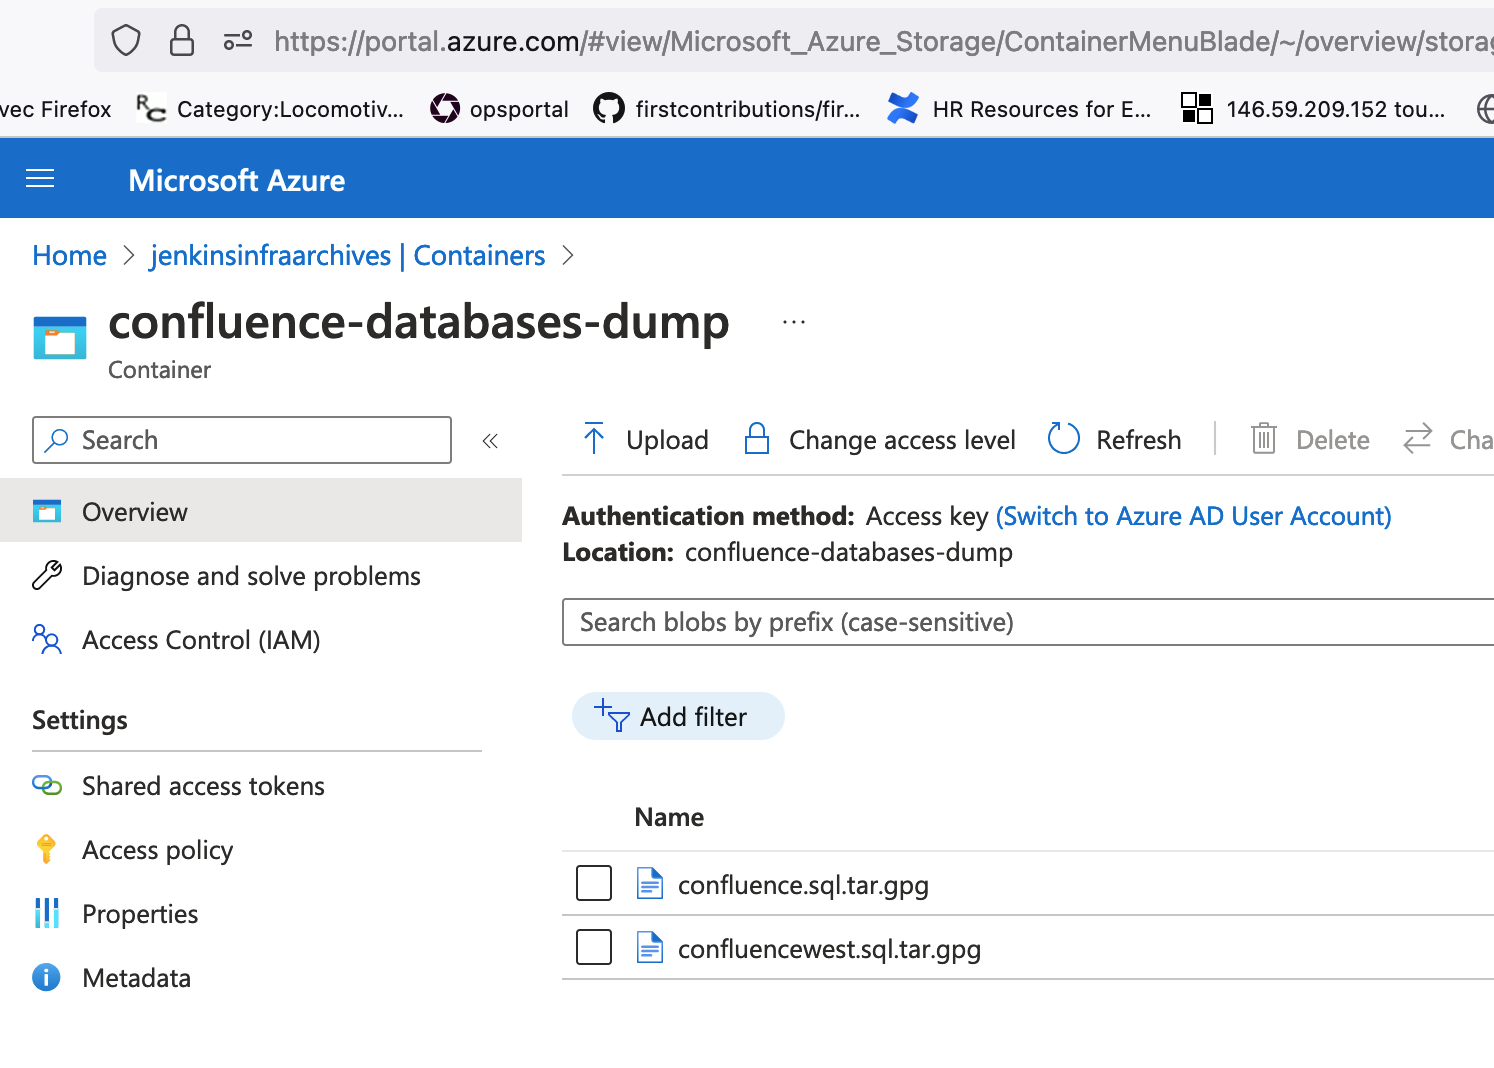Collapse the sidebar with the double chevron
The height and width of the screenshot is (1068, 1494).
[490, 440]
